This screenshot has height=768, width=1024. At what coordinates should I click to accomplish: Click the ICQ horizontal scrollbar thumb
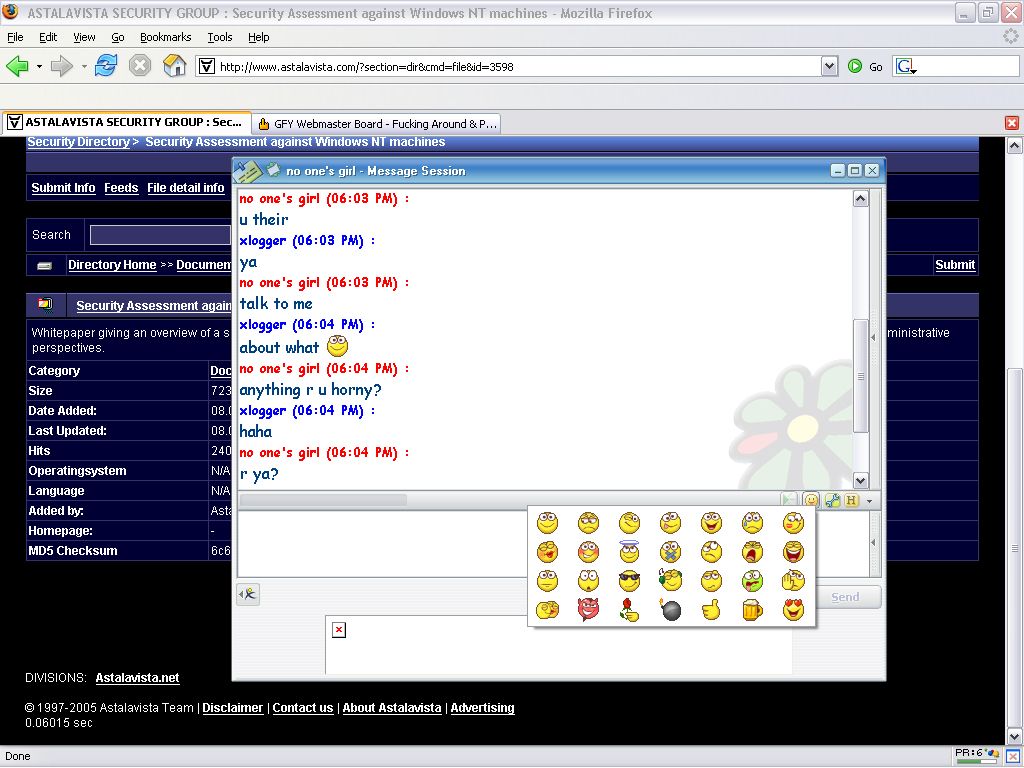click(x=323, y=500)
